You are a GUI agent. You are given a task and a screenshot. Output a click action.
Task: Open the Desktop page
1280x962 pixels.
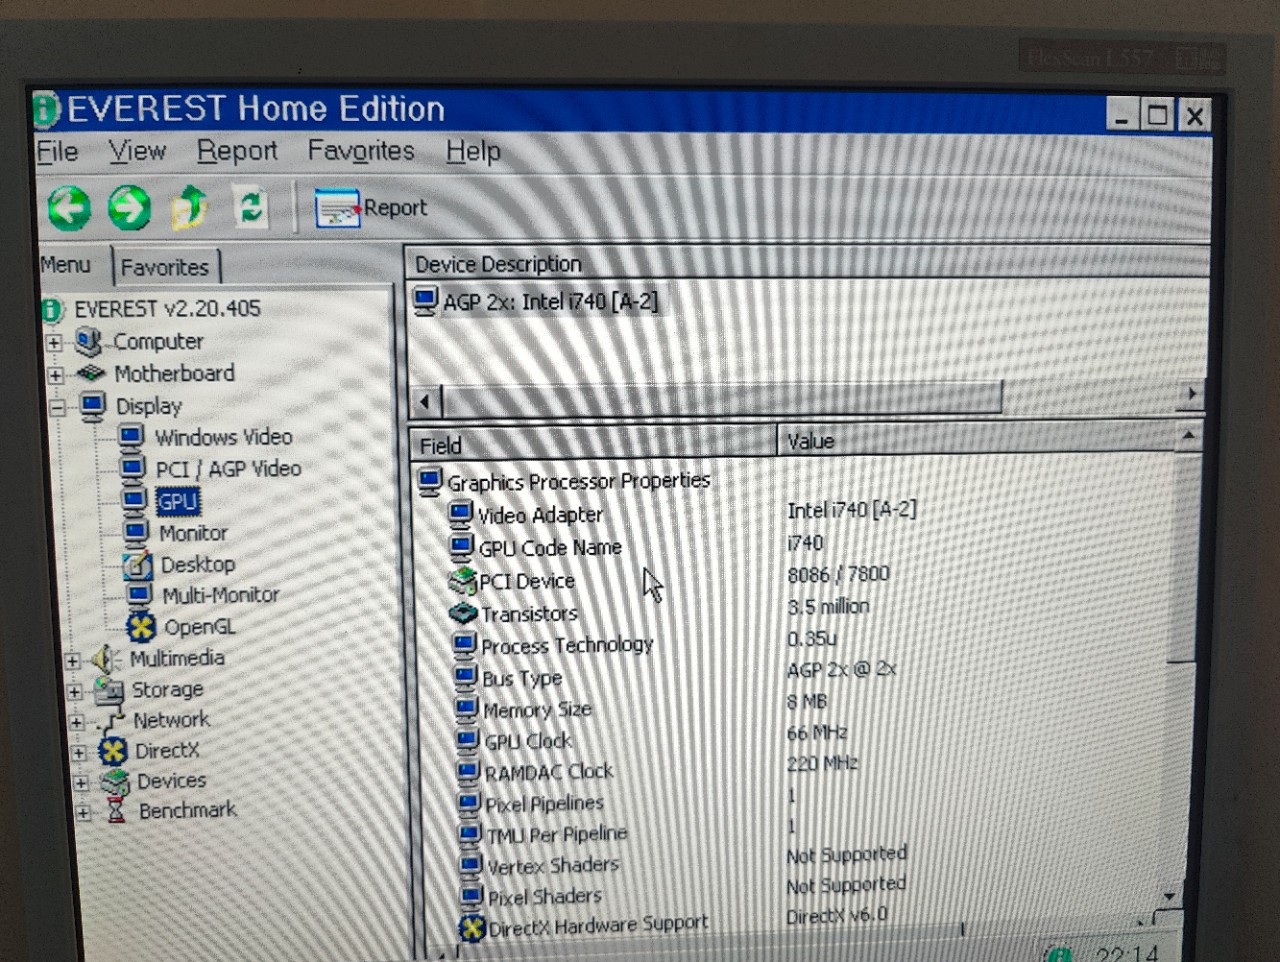pyautogui.click(x=198, y=564)
